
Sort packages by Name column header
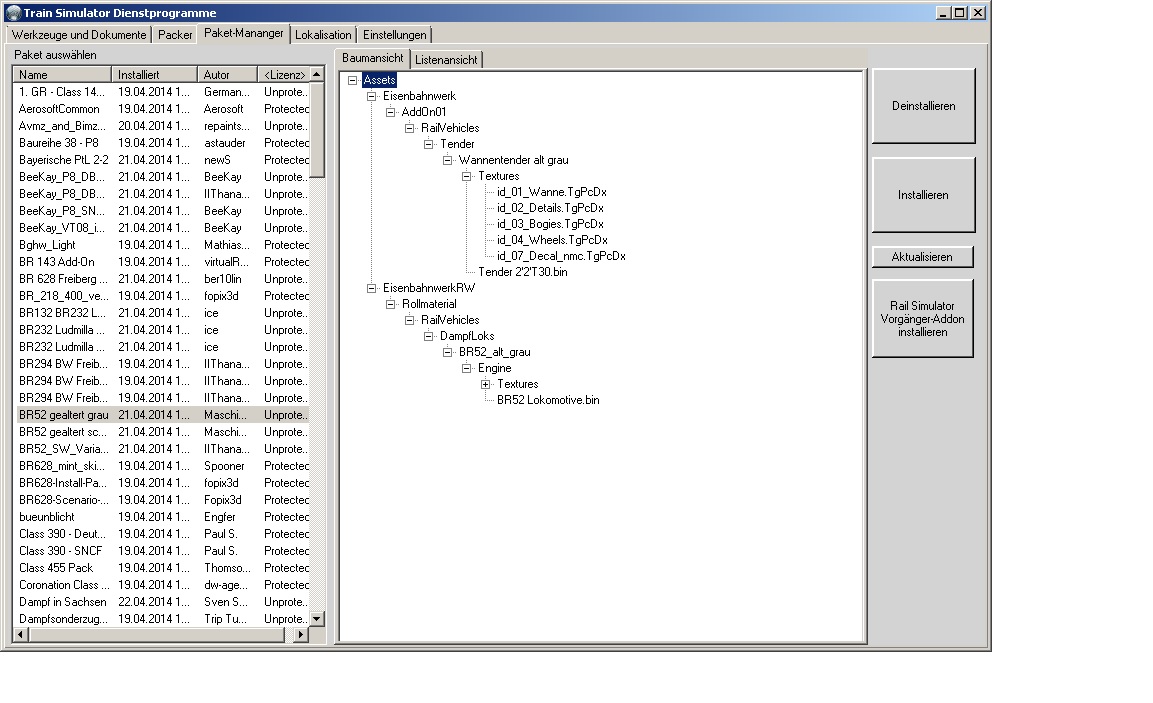click(x=62, y=74)
